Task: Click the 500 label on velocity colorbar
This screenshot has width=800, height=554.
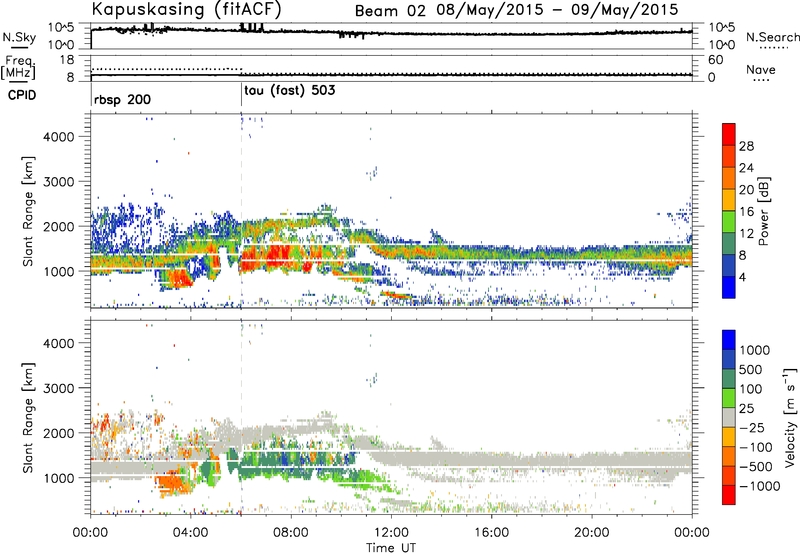Action: (x=751, y=370)
